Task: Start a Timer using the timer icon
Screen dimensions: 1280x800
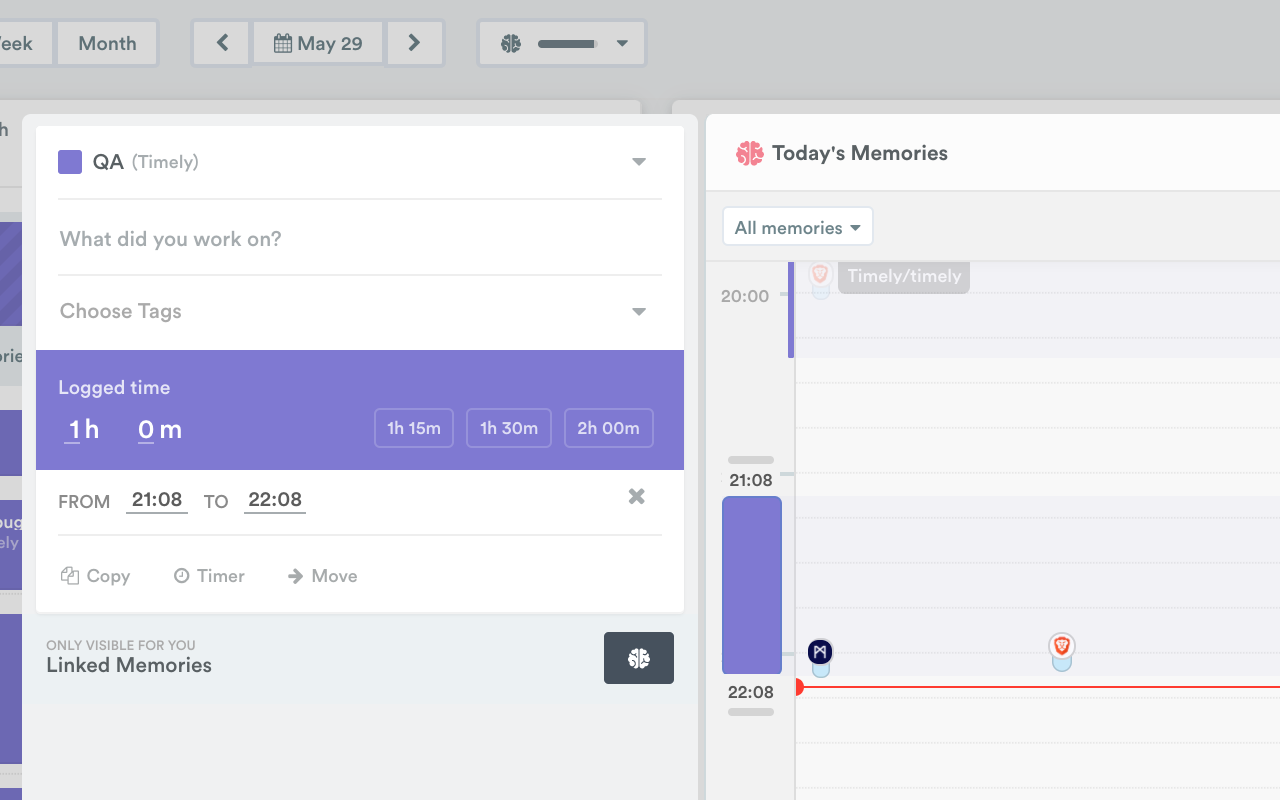Action: [x=182, y=576]
